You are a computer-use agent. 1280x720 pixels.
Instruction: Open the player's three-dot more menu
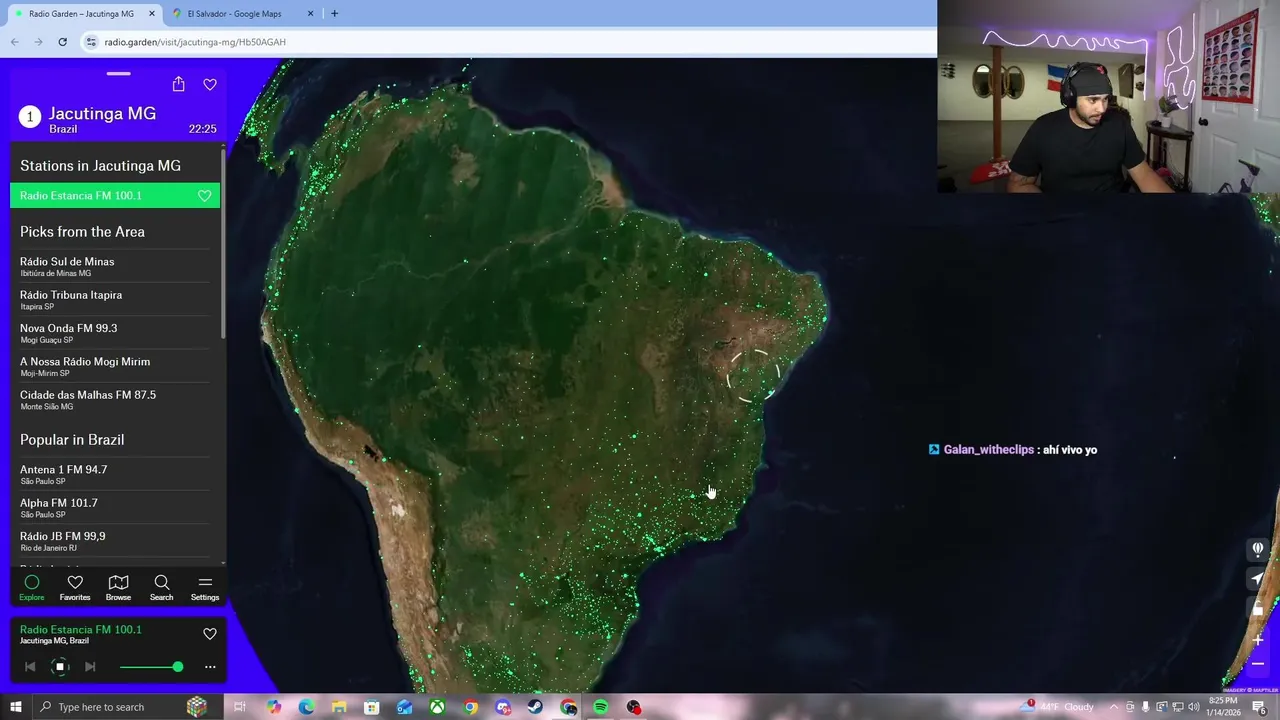(x=210, y=667)
